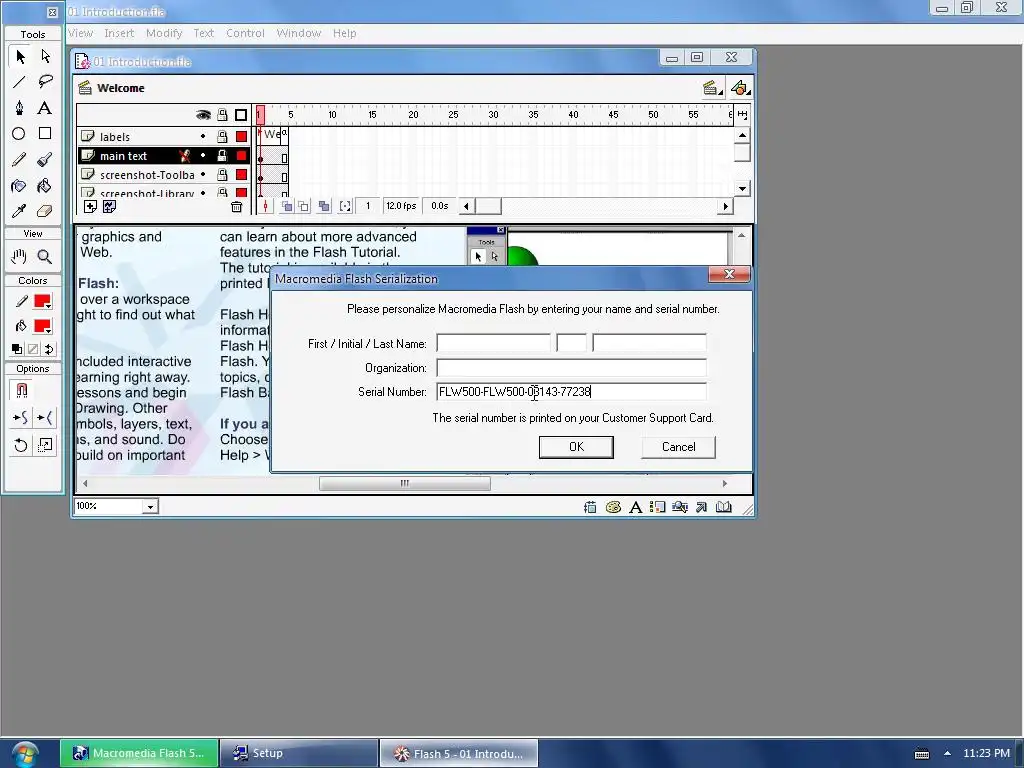Select the Arrow tool in Tools panel

coord(20,57)
